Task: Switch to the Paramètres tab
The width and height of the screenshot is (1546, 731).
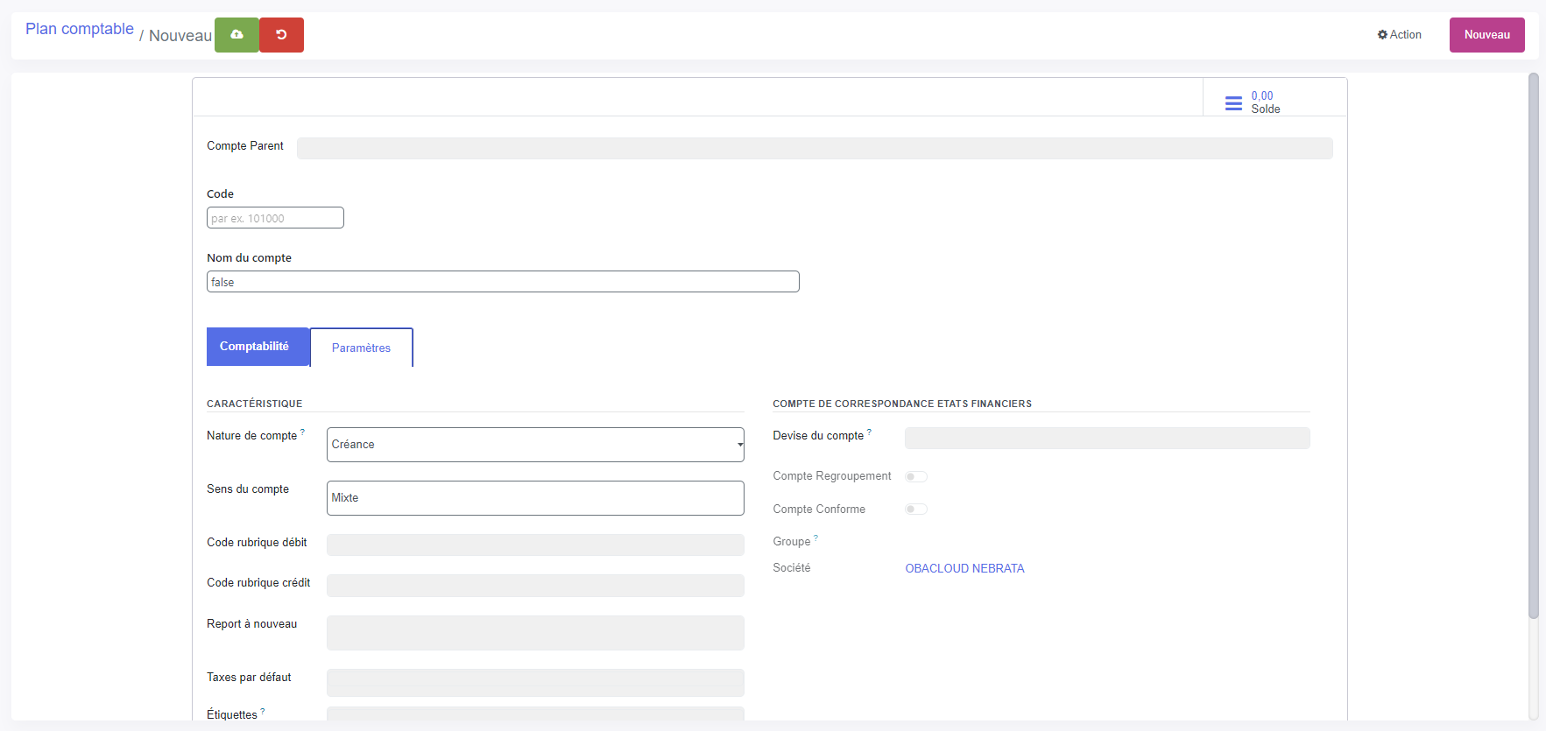Action: click(x=361, y=348)
